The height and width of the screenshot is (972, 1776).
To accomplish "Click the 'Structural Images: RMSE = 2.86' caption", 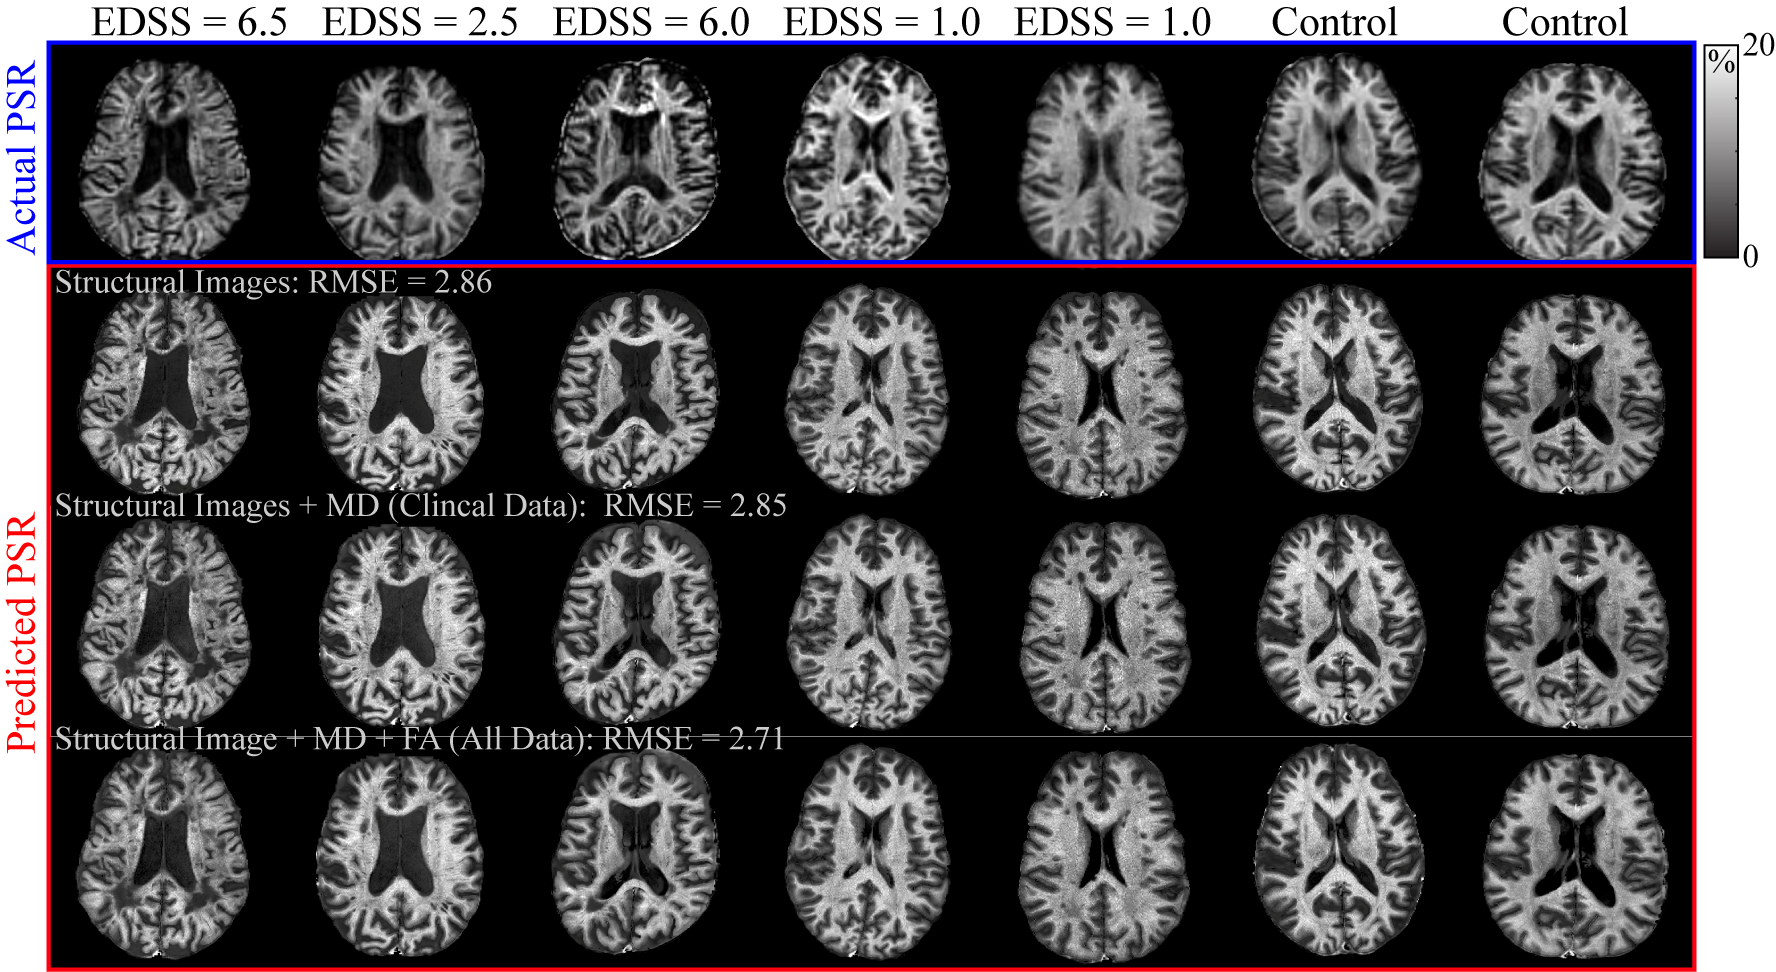I will point(273,283).
